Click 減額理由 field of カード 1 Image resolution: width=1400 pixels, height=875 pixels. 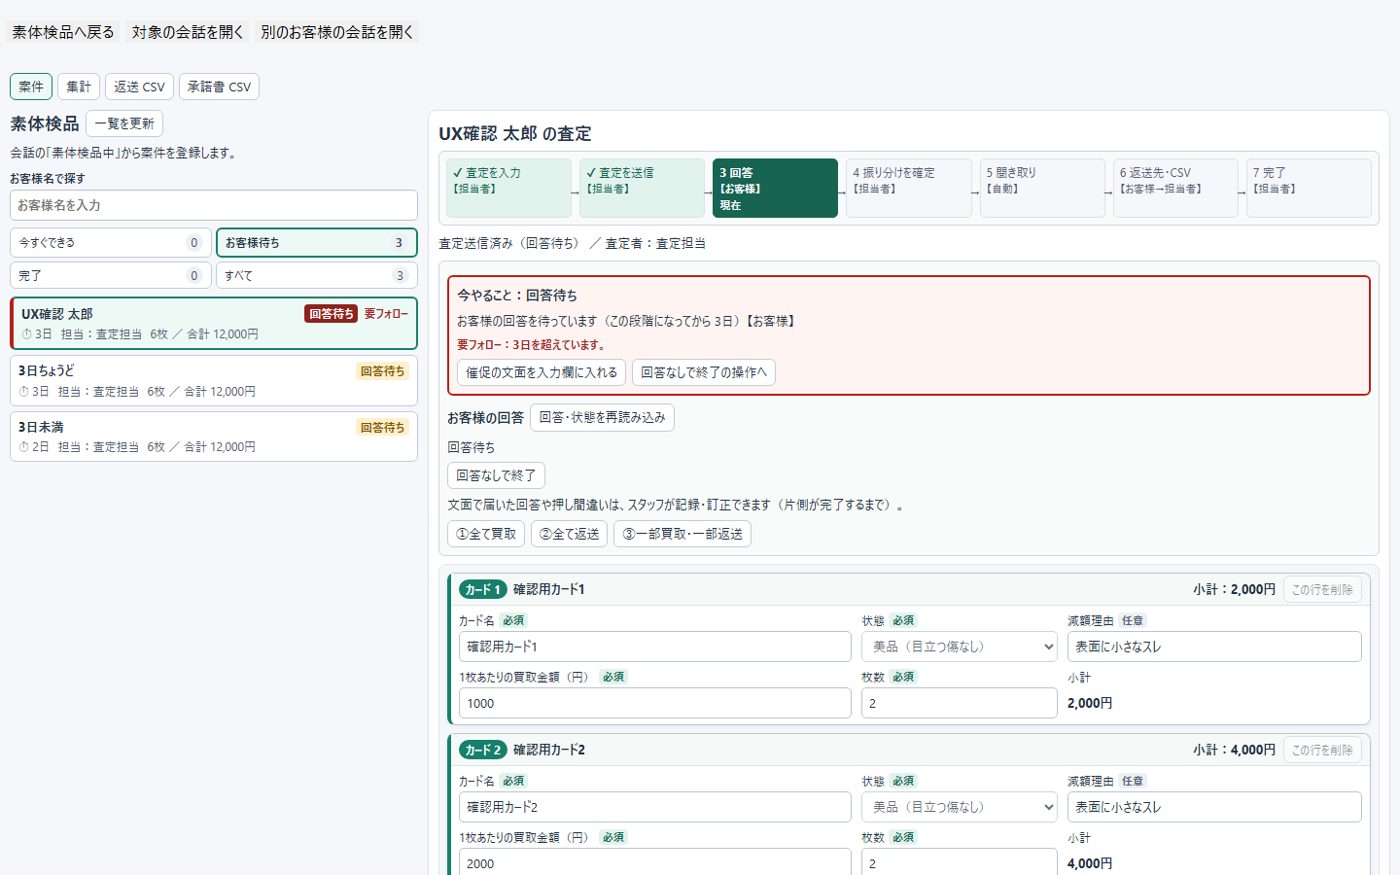coord(1215,647)
